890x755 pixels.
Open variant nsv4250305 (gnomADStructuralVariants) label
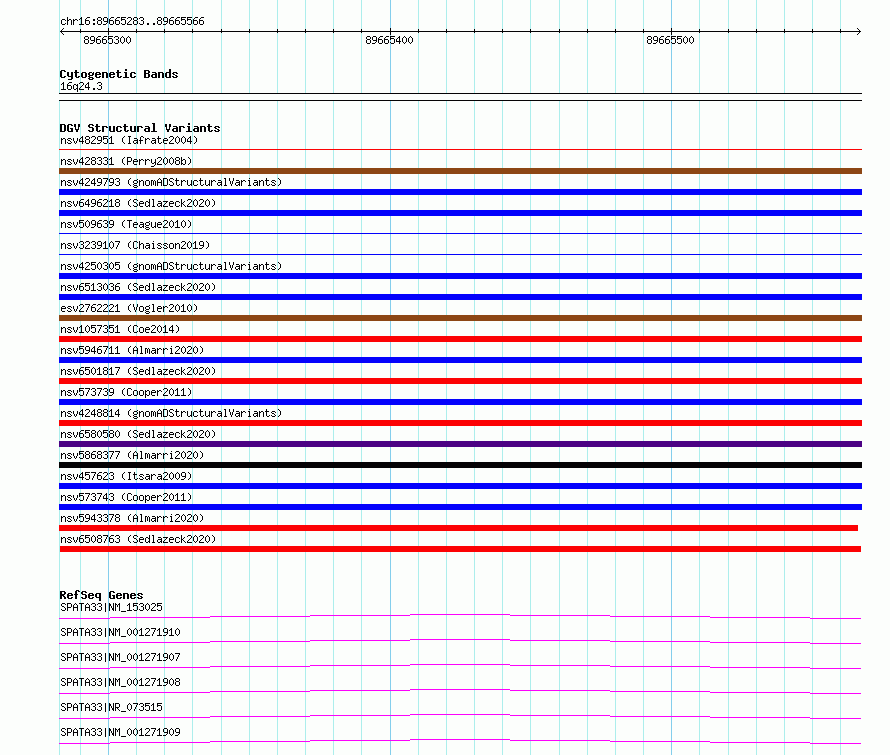point(171,266)
